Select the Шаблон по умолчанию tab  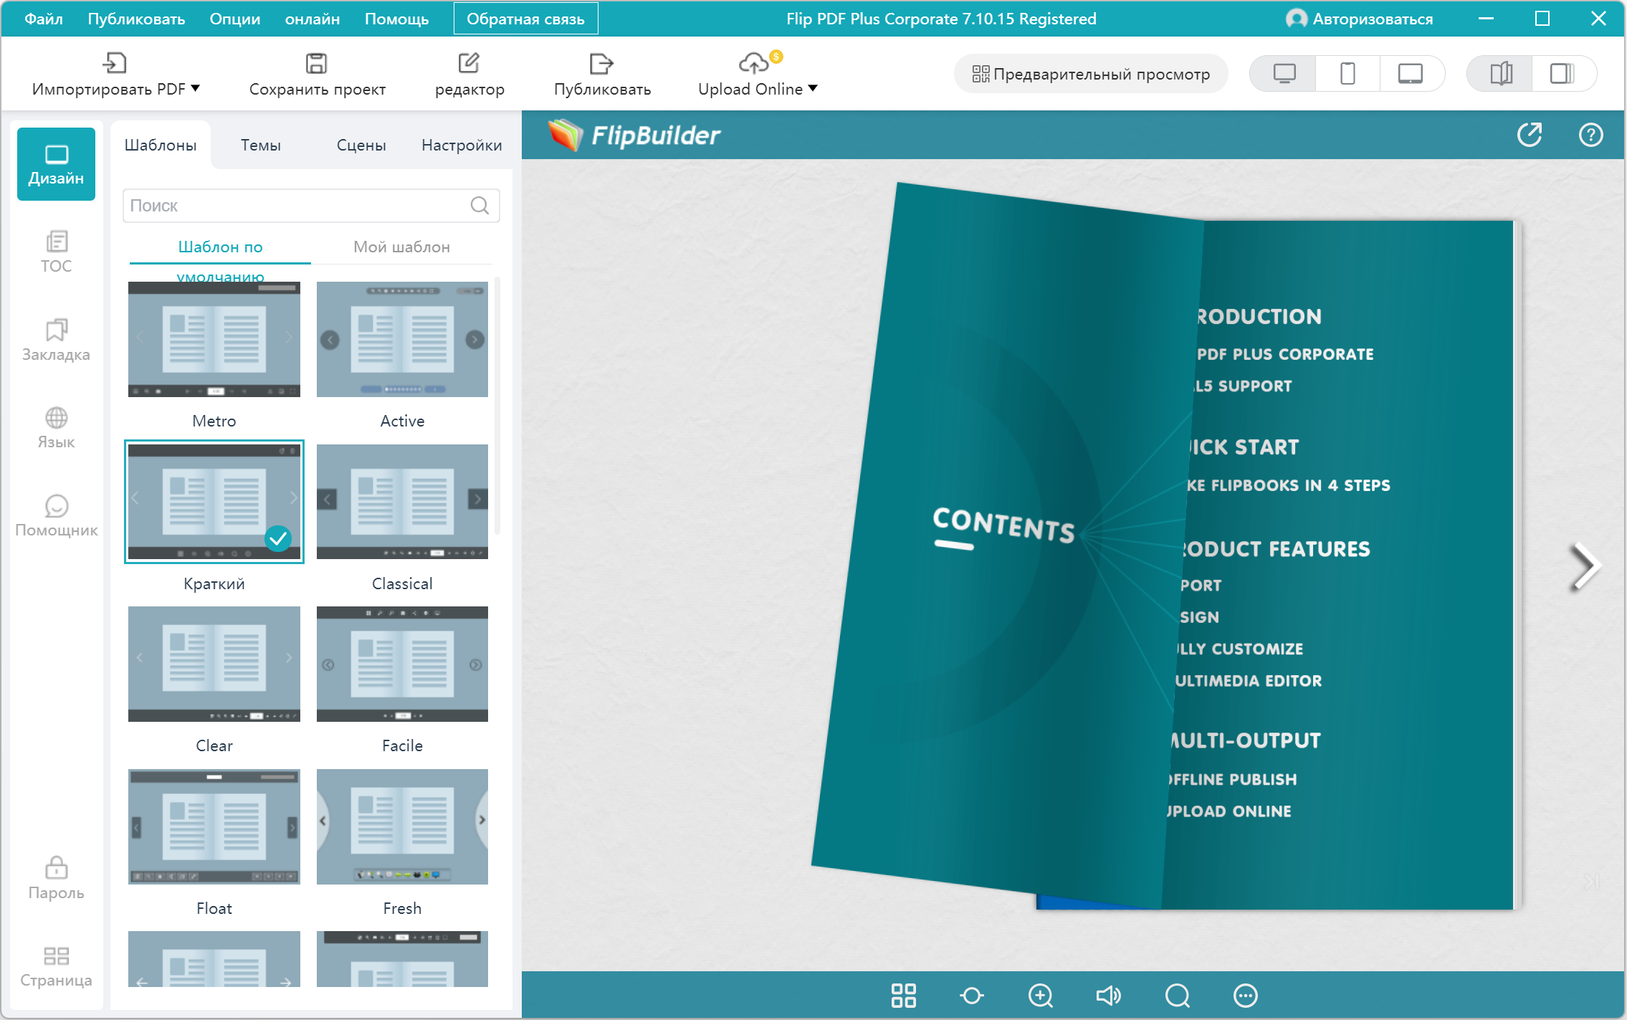220,248
